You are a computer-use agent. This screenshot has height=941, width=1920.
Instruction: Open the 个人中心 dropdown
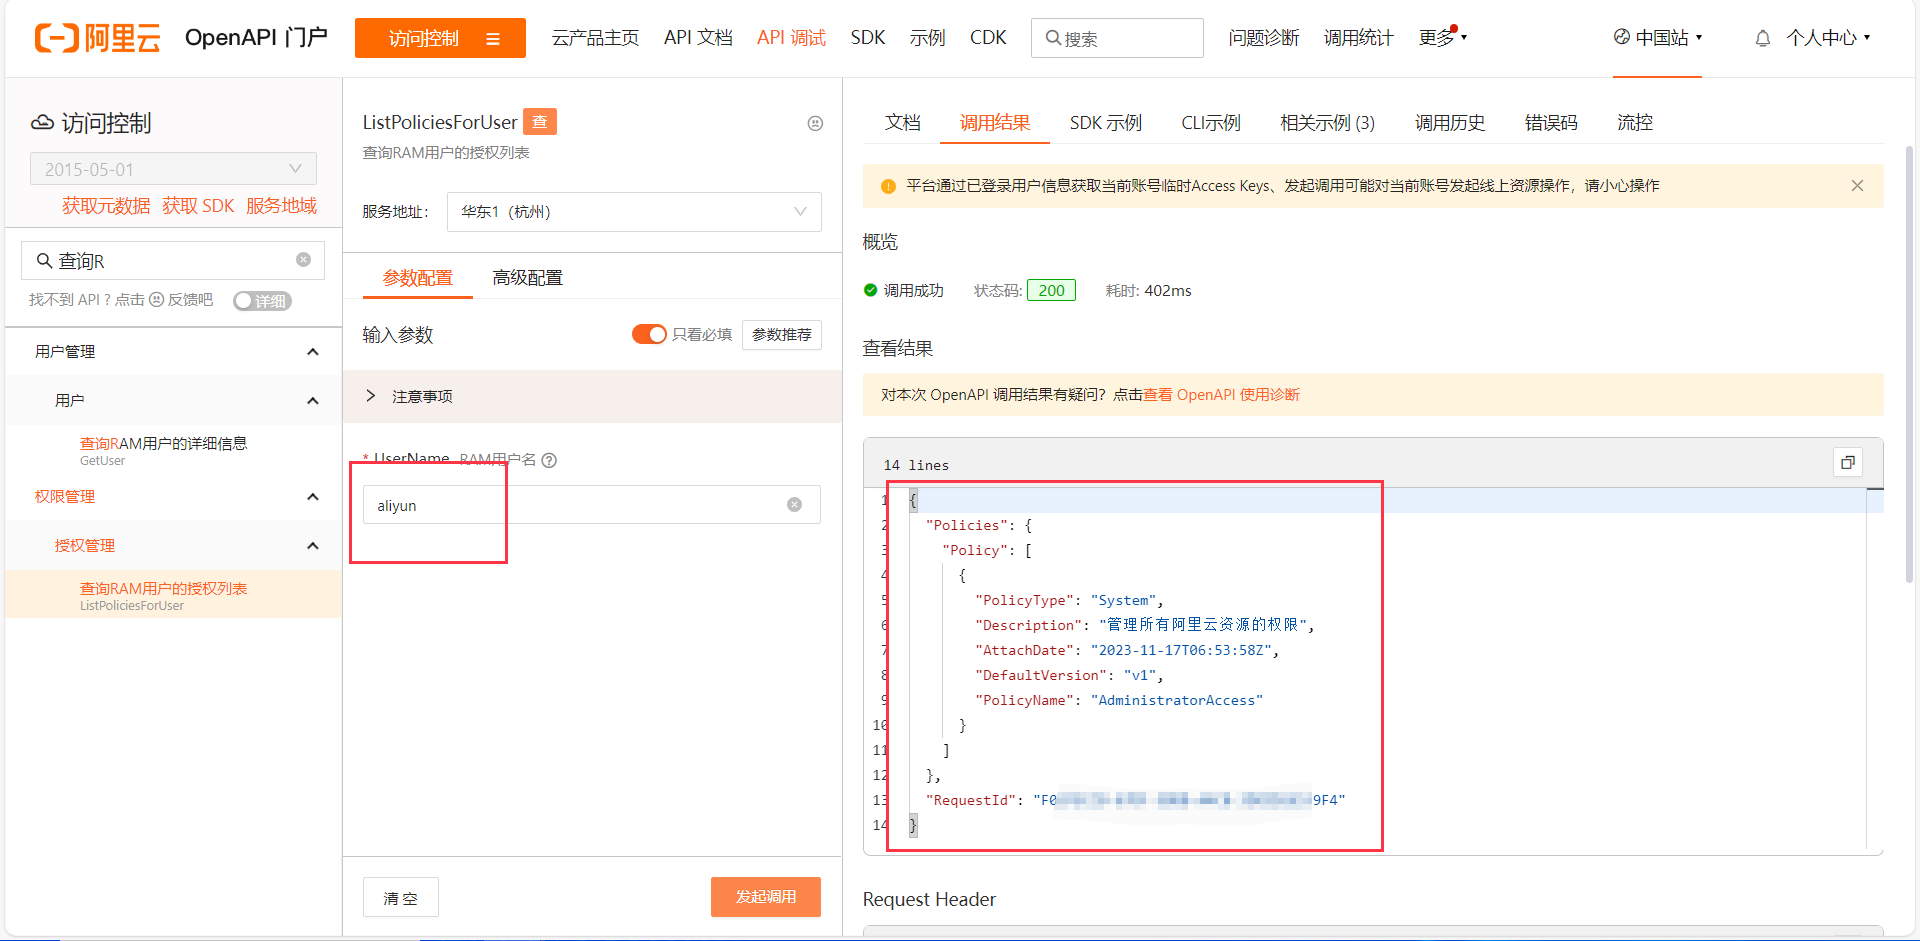click(x=1828, y=38)
